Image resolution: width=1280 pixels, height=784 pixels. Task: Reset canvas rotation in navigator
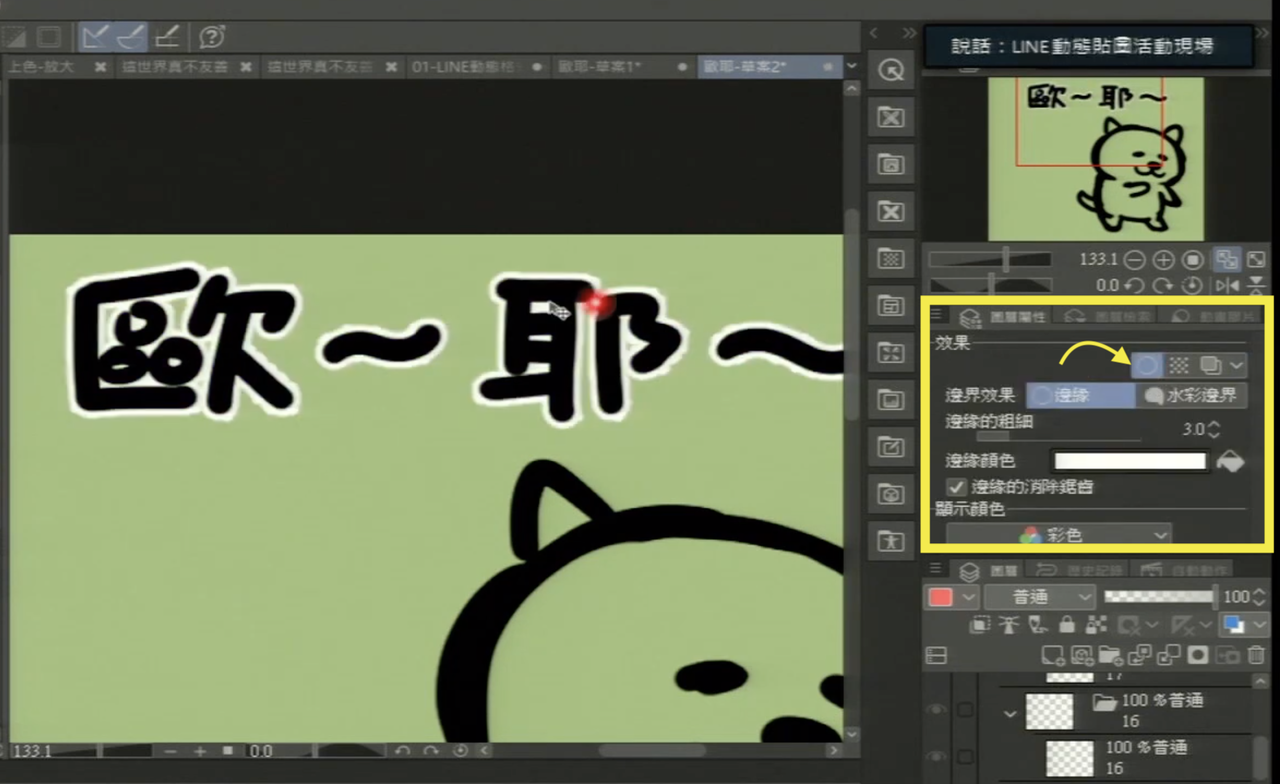(1193, 285)
